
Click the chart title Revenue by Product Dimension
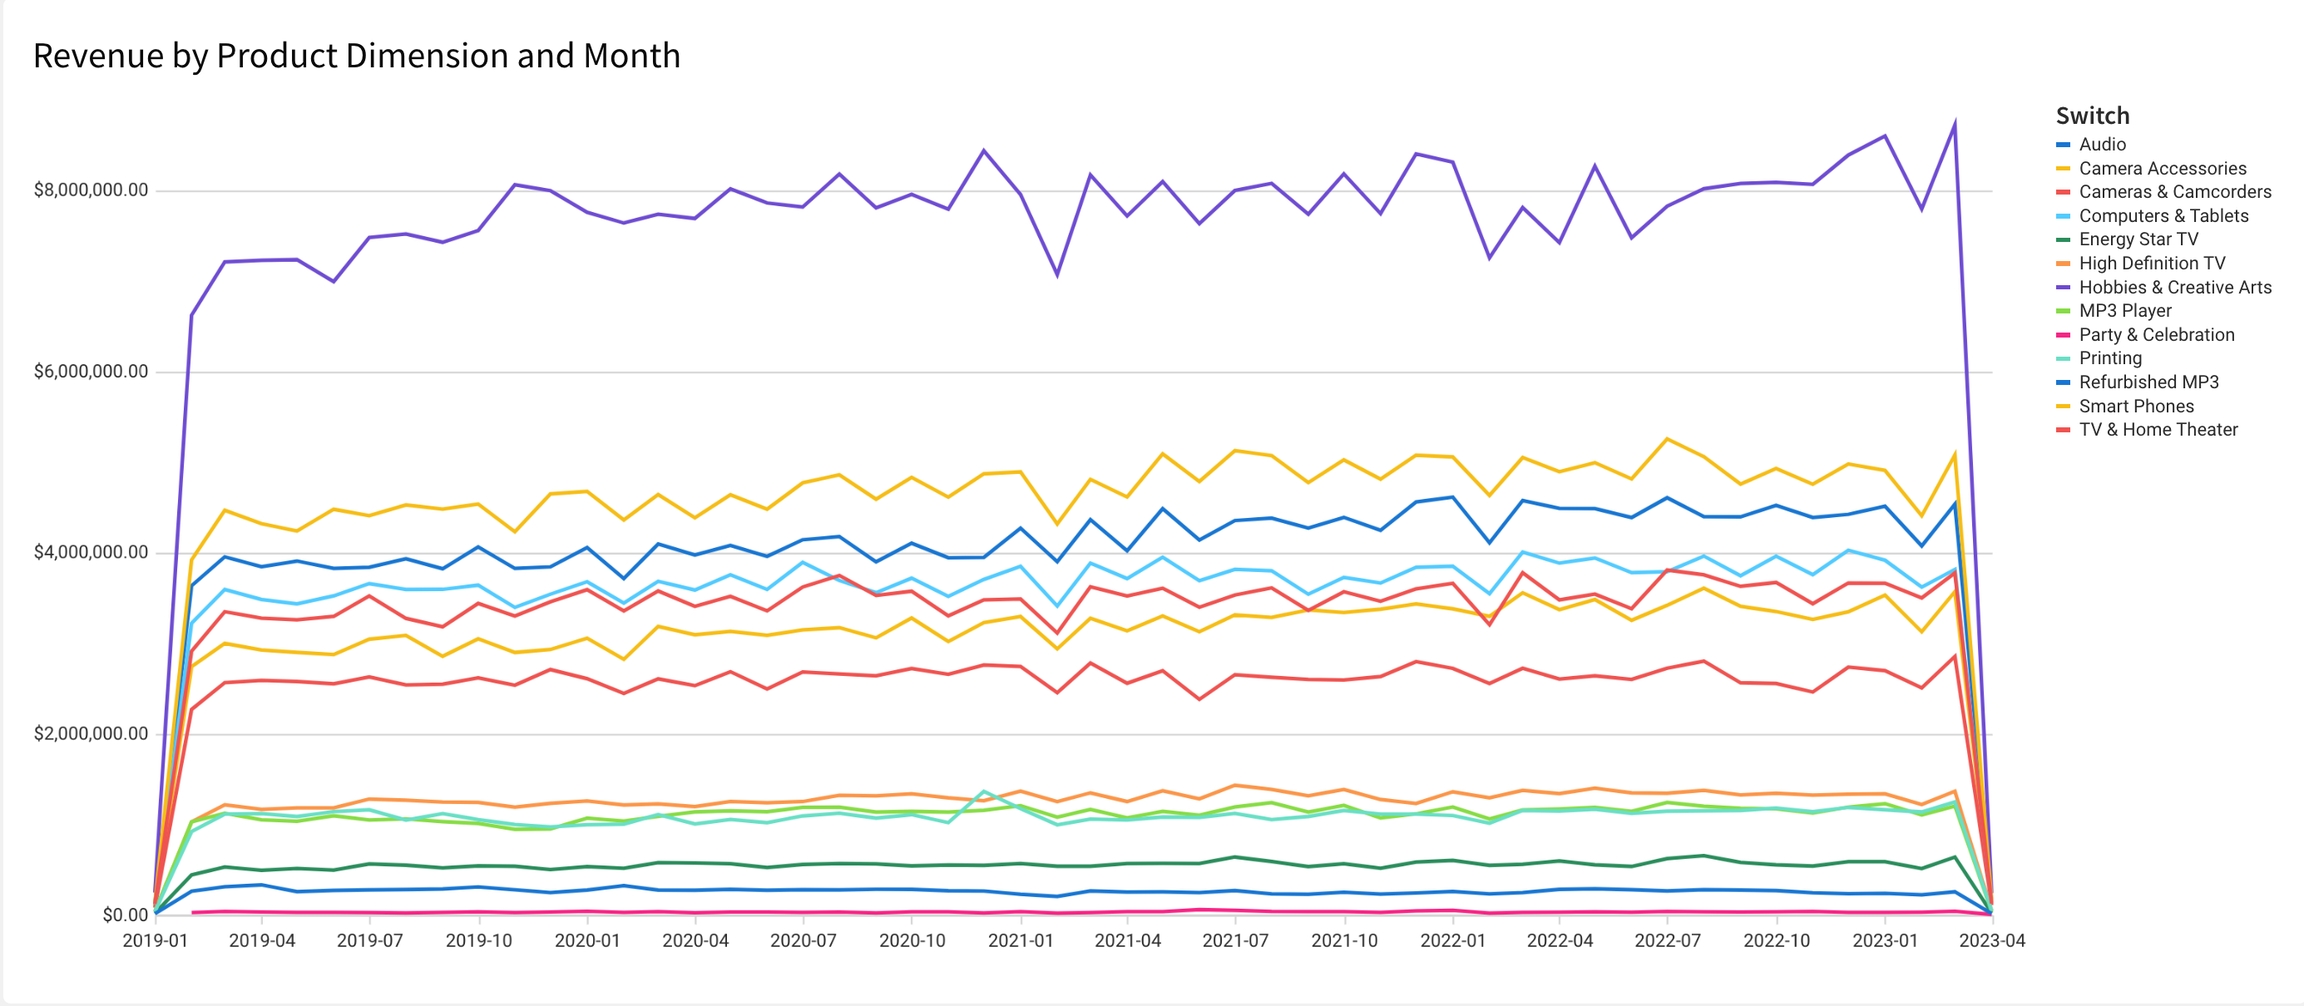point(356,56)
